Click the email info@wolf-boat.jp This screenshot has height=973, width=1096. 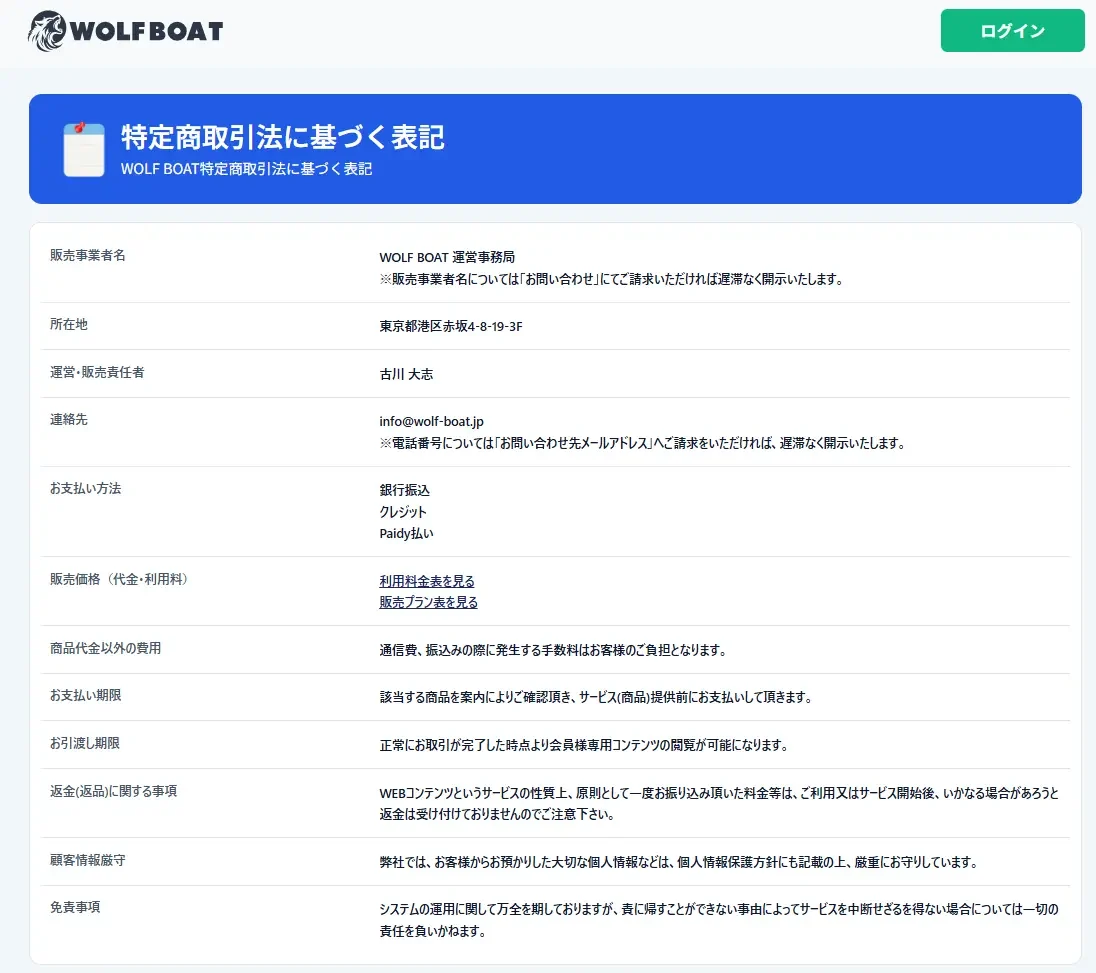[431, 421]
